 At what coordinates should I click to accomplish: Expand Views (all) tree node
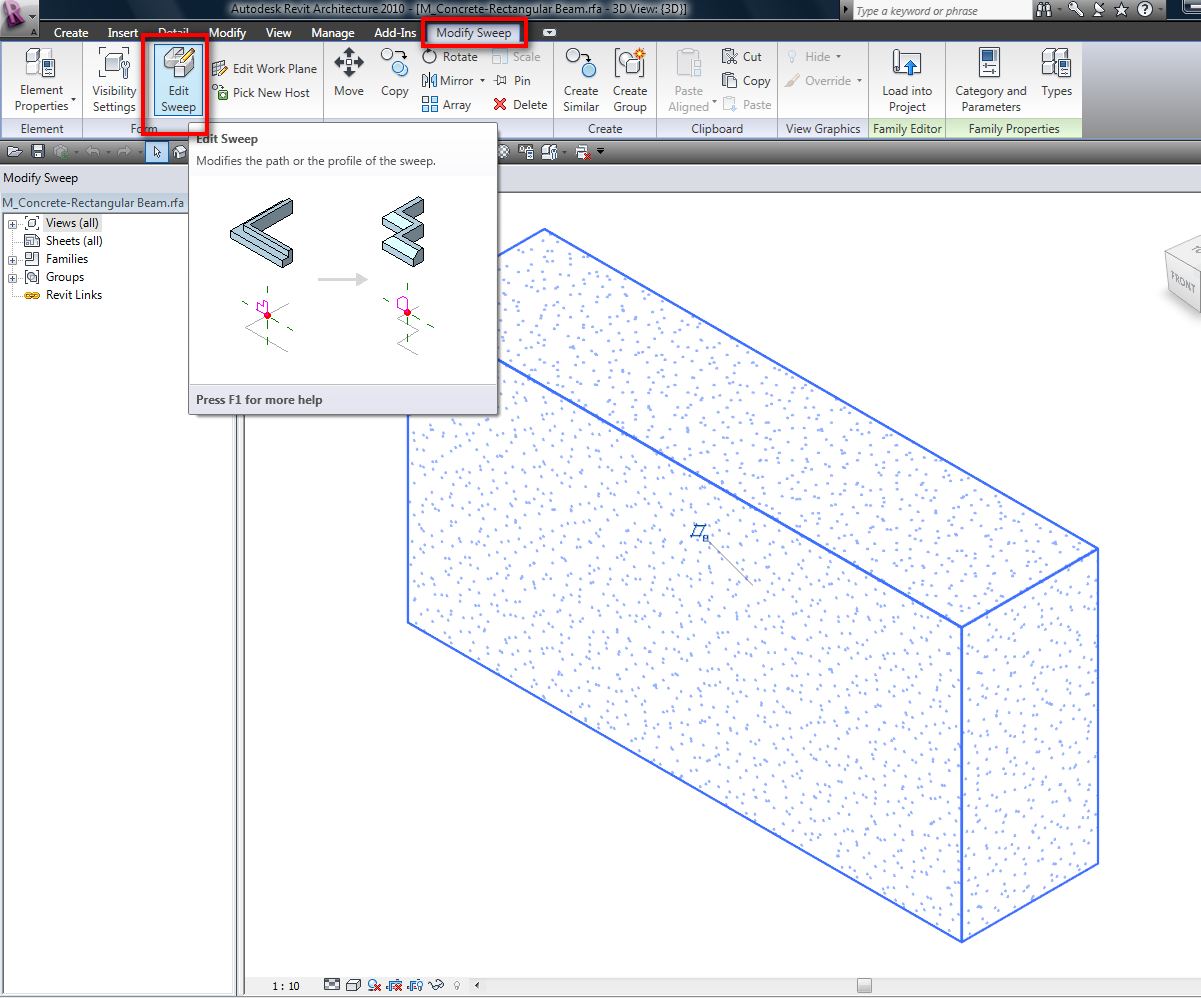(x=12, y=223)
